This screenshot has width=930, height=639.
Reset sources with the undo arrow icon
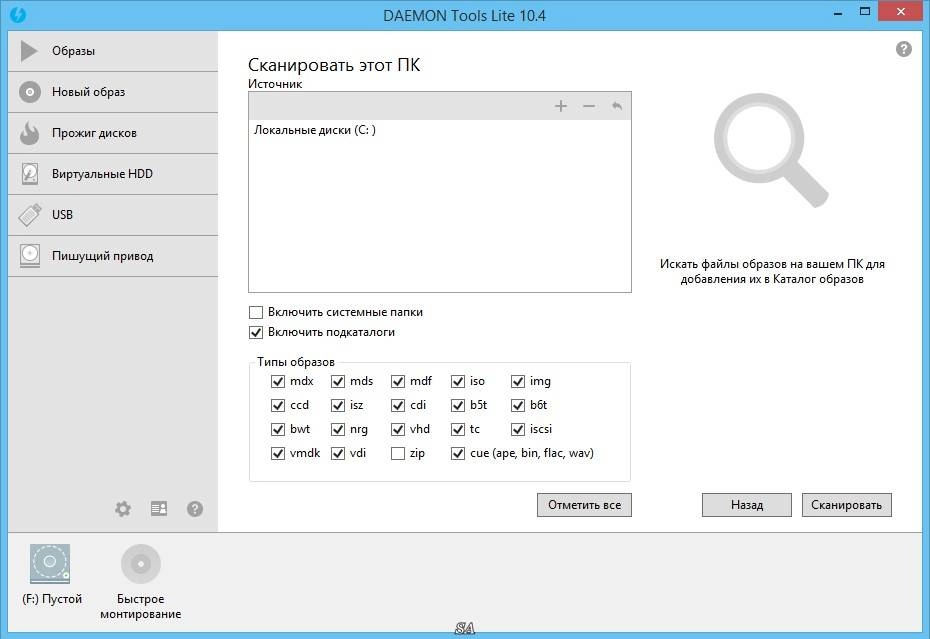(617, 106)
